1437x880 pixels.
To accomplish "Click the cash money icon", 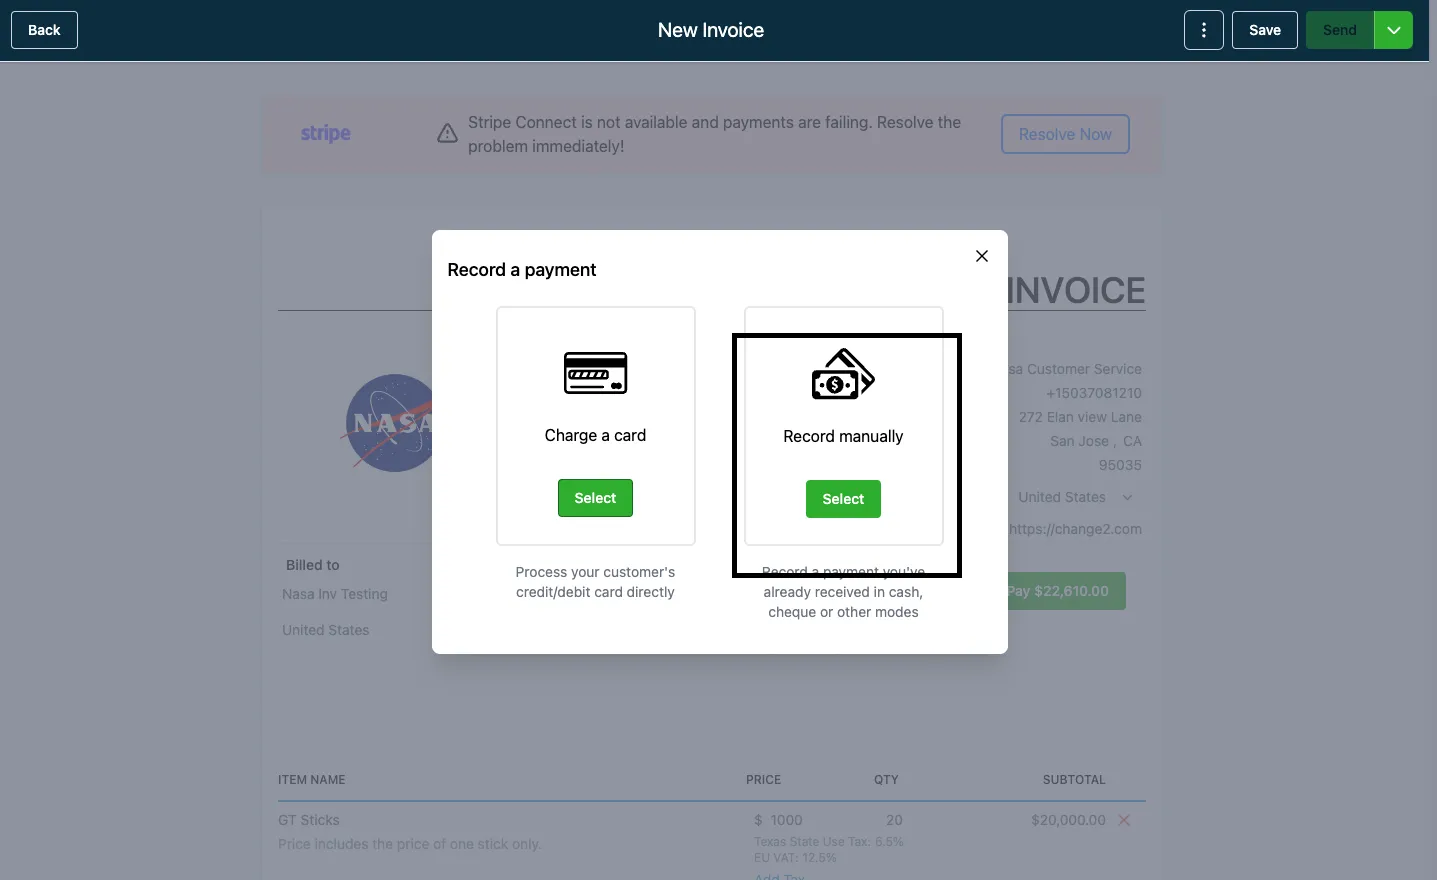I will click(x=843, y=374).
